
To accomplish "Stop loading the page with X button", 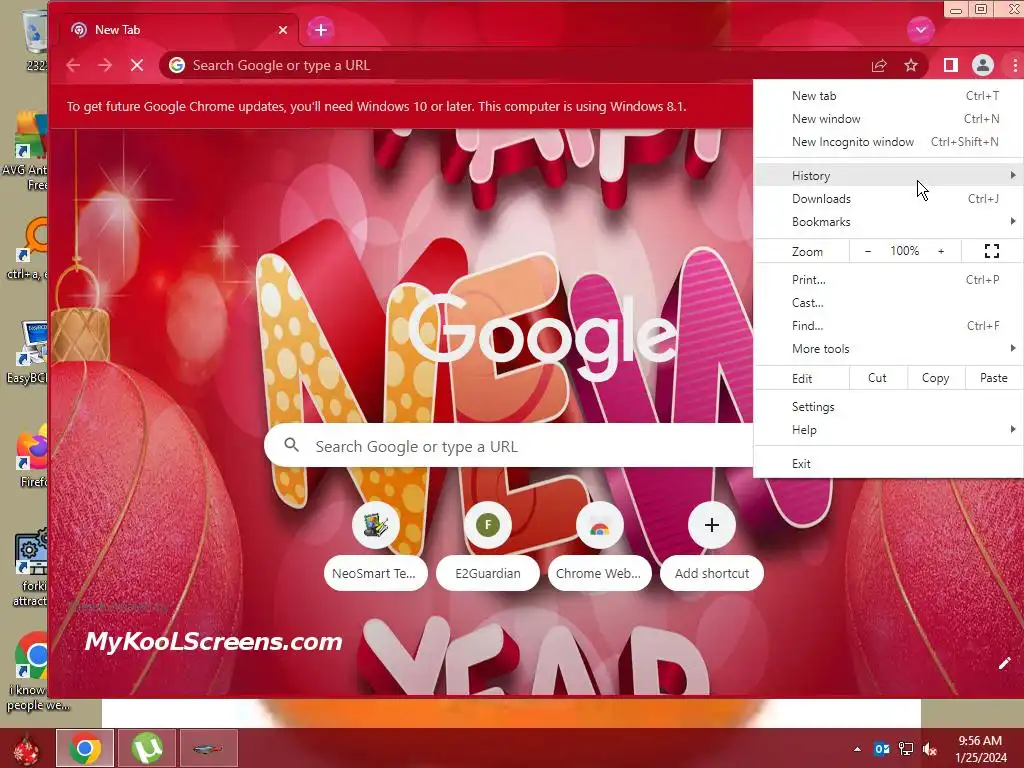I will pos(136,65).
